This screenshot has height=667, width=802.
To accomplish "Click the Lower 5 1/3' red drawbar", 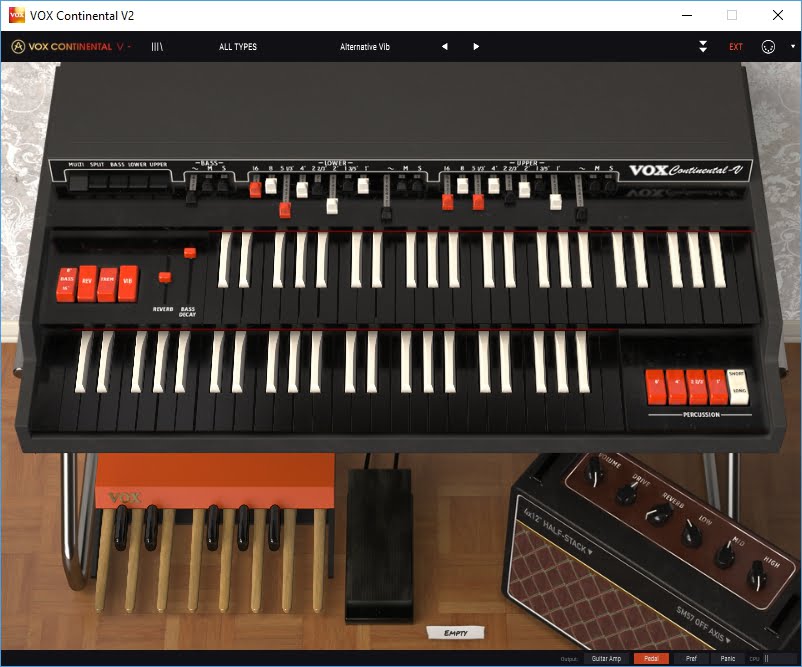I will click(x=285, y=210).
